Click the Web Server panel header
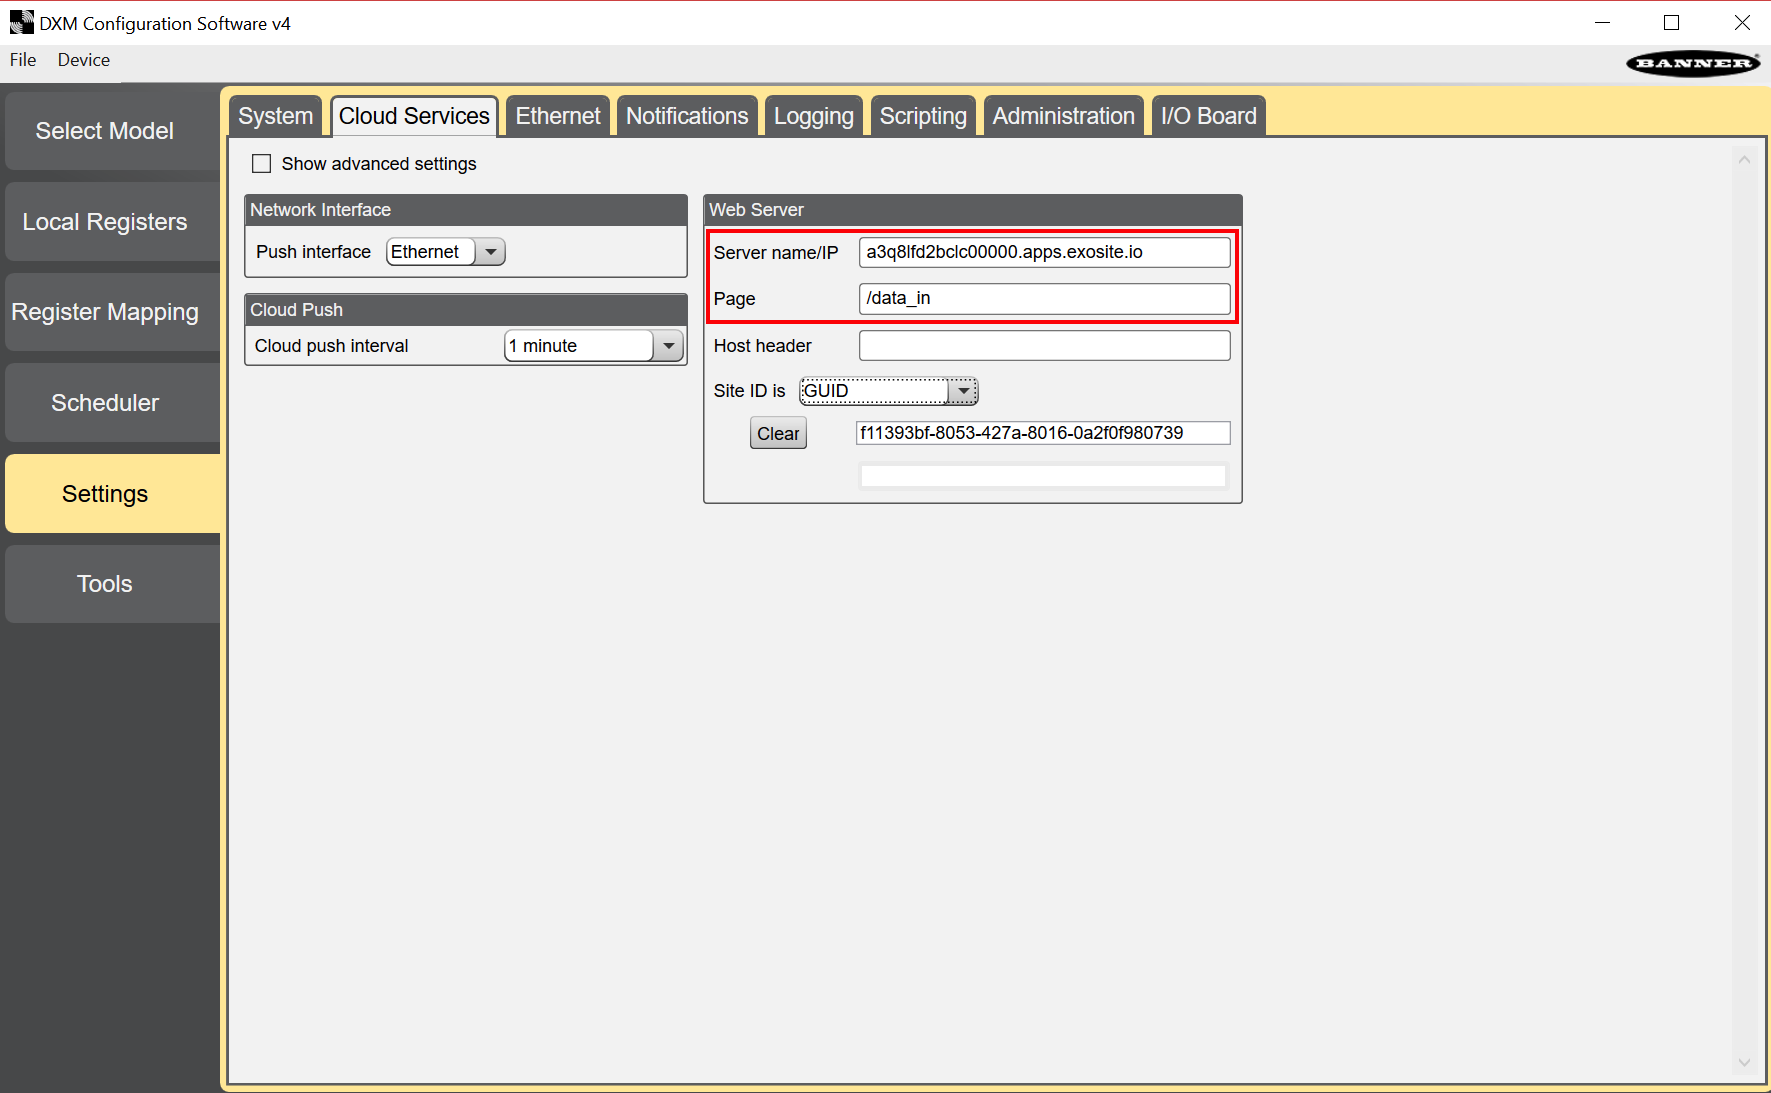 click(x=973, y=210)
